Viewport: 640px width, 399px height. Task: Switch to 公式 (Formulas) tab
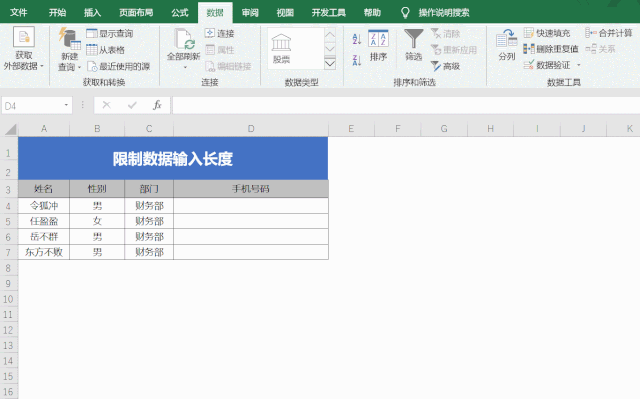180,13
